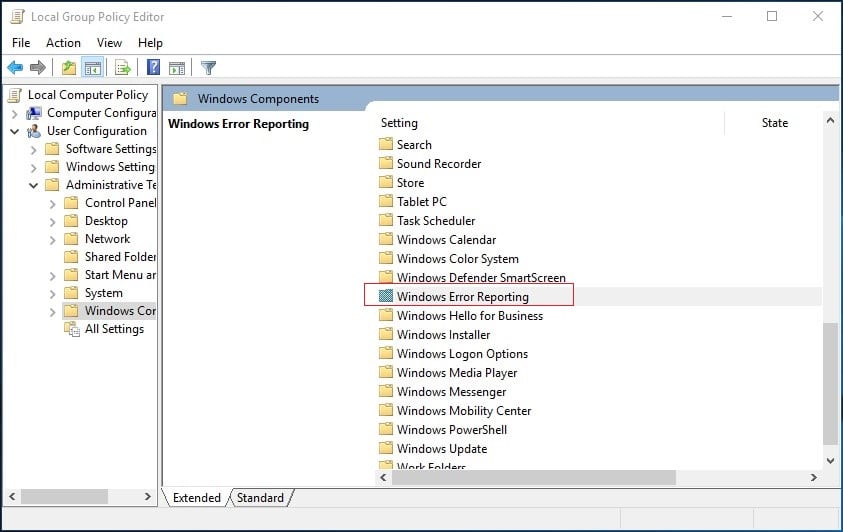Click the Store folder icon
This screenshot has width=843, height=532.
[386, 182]
